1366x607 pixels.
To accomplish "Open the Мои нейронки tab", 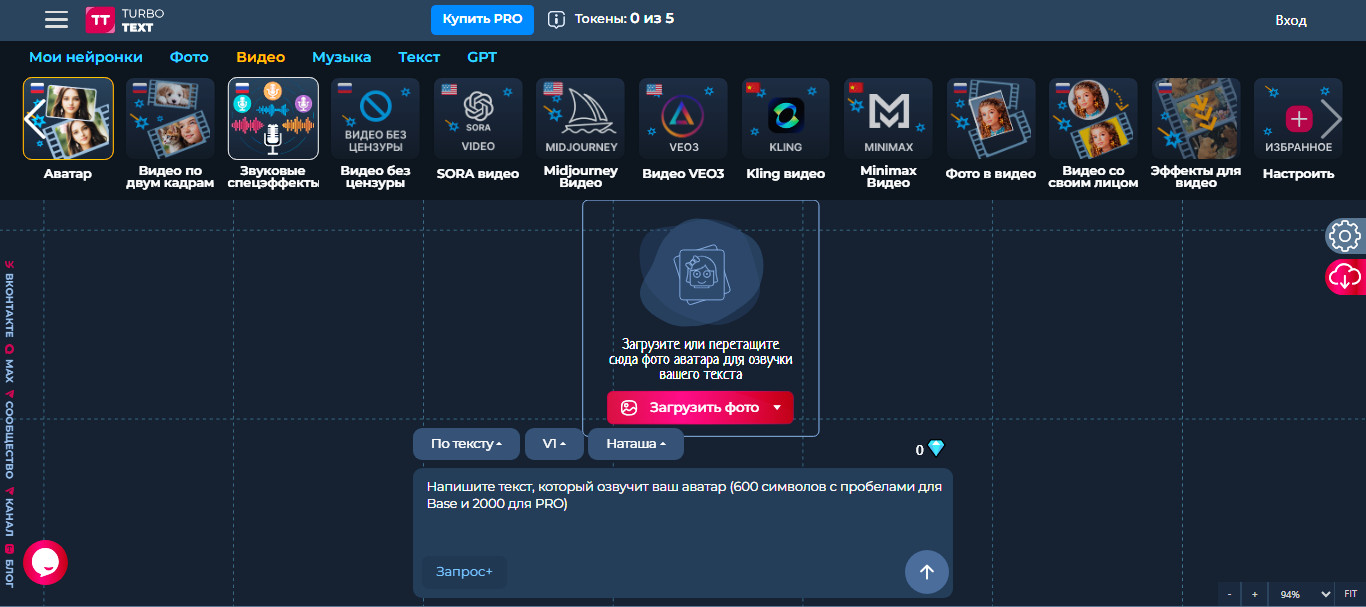I will pyautogui.click(x=86, y=57).
